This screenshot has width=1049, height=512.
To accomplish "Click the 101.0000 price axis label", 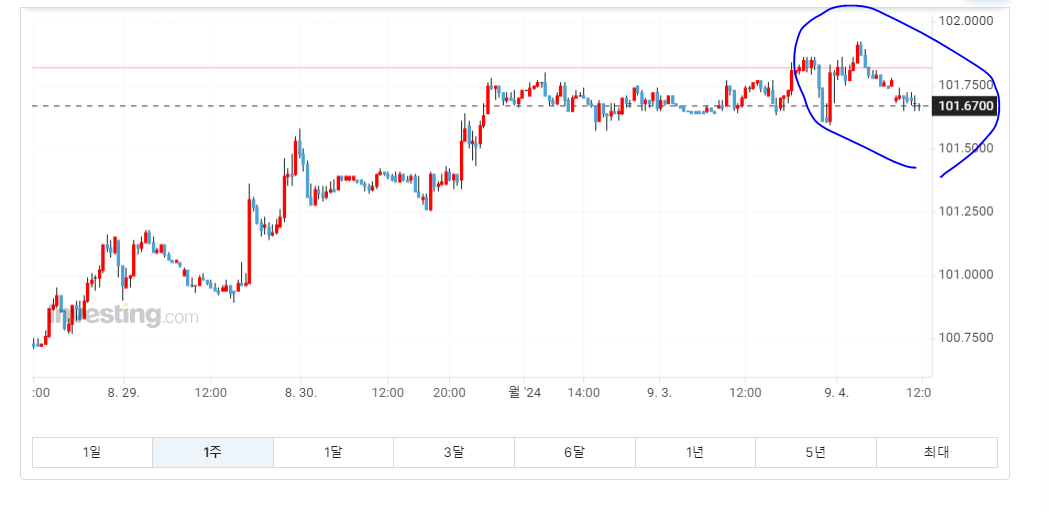I will point(964,275).
